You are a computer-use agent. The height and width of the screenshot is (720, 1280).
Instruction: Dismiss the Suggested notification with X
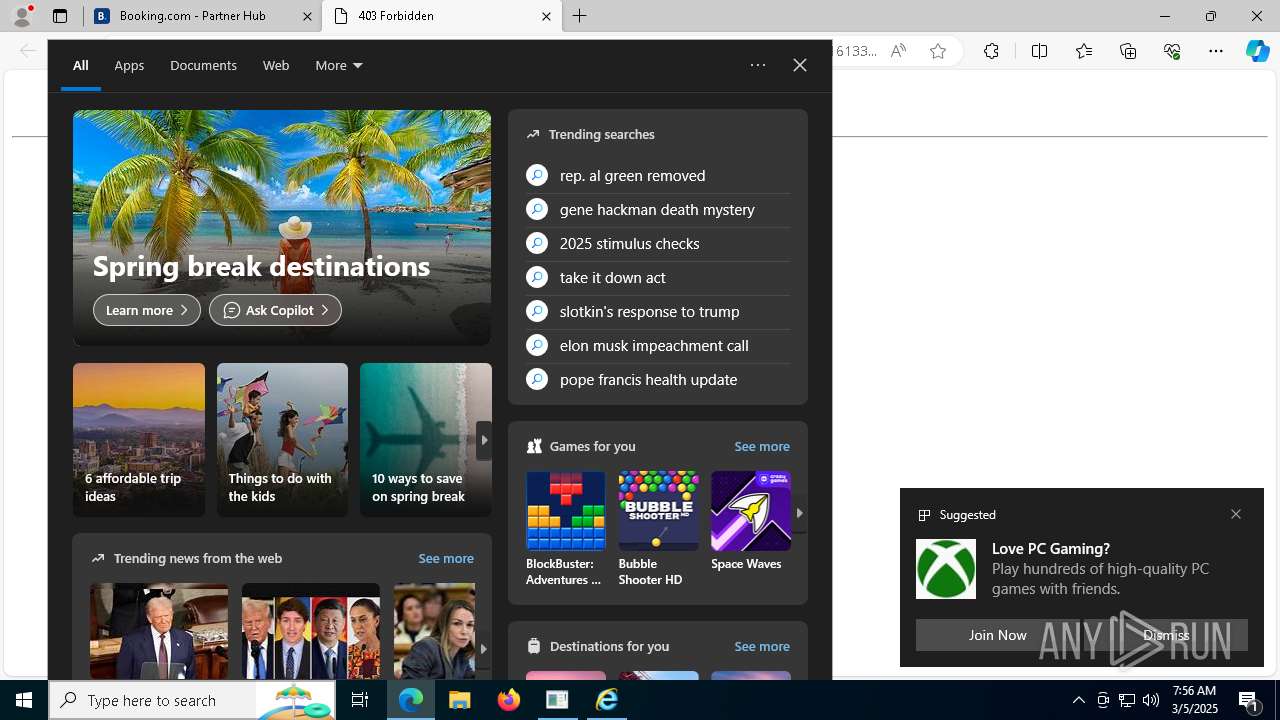[x=1236, y=514]
